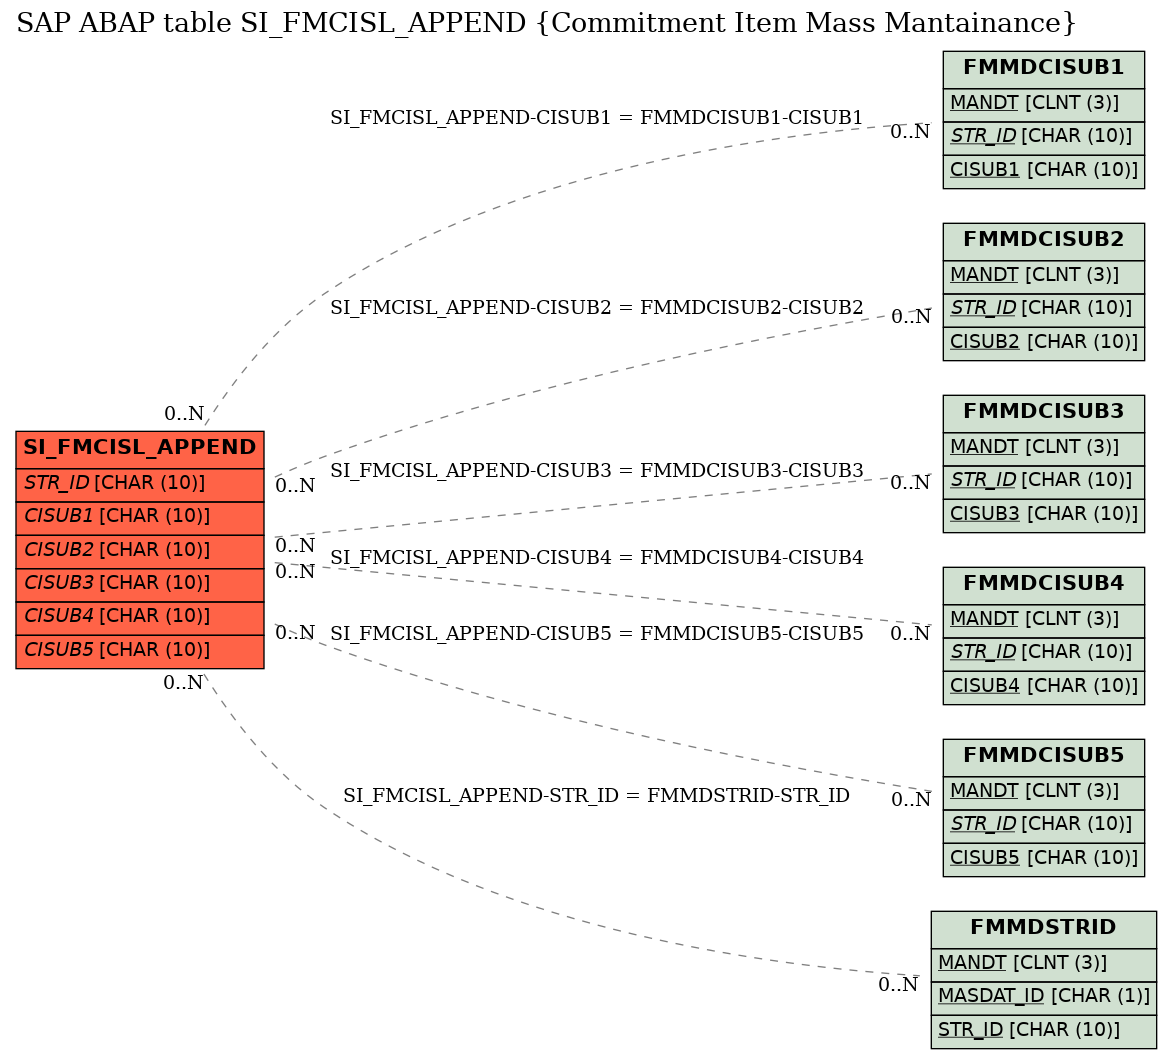Viewport: 1172px width, 1059px height.
Task: Click MANDT field in FMMDCISUB1 table
Action: coord(1043,105)
